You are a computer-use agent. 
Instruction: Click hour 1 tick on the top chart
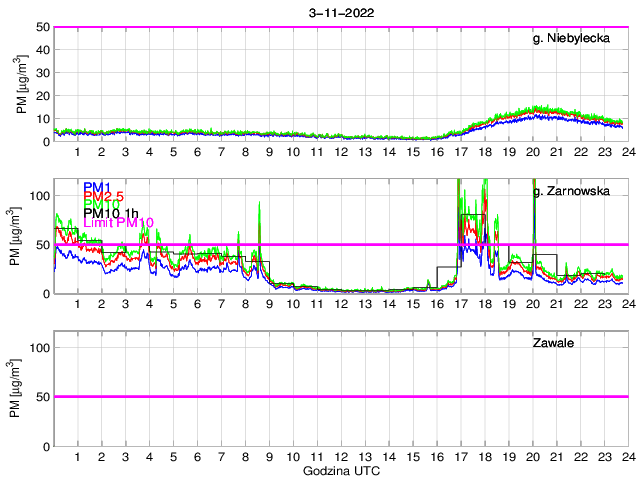pos(78,151)
